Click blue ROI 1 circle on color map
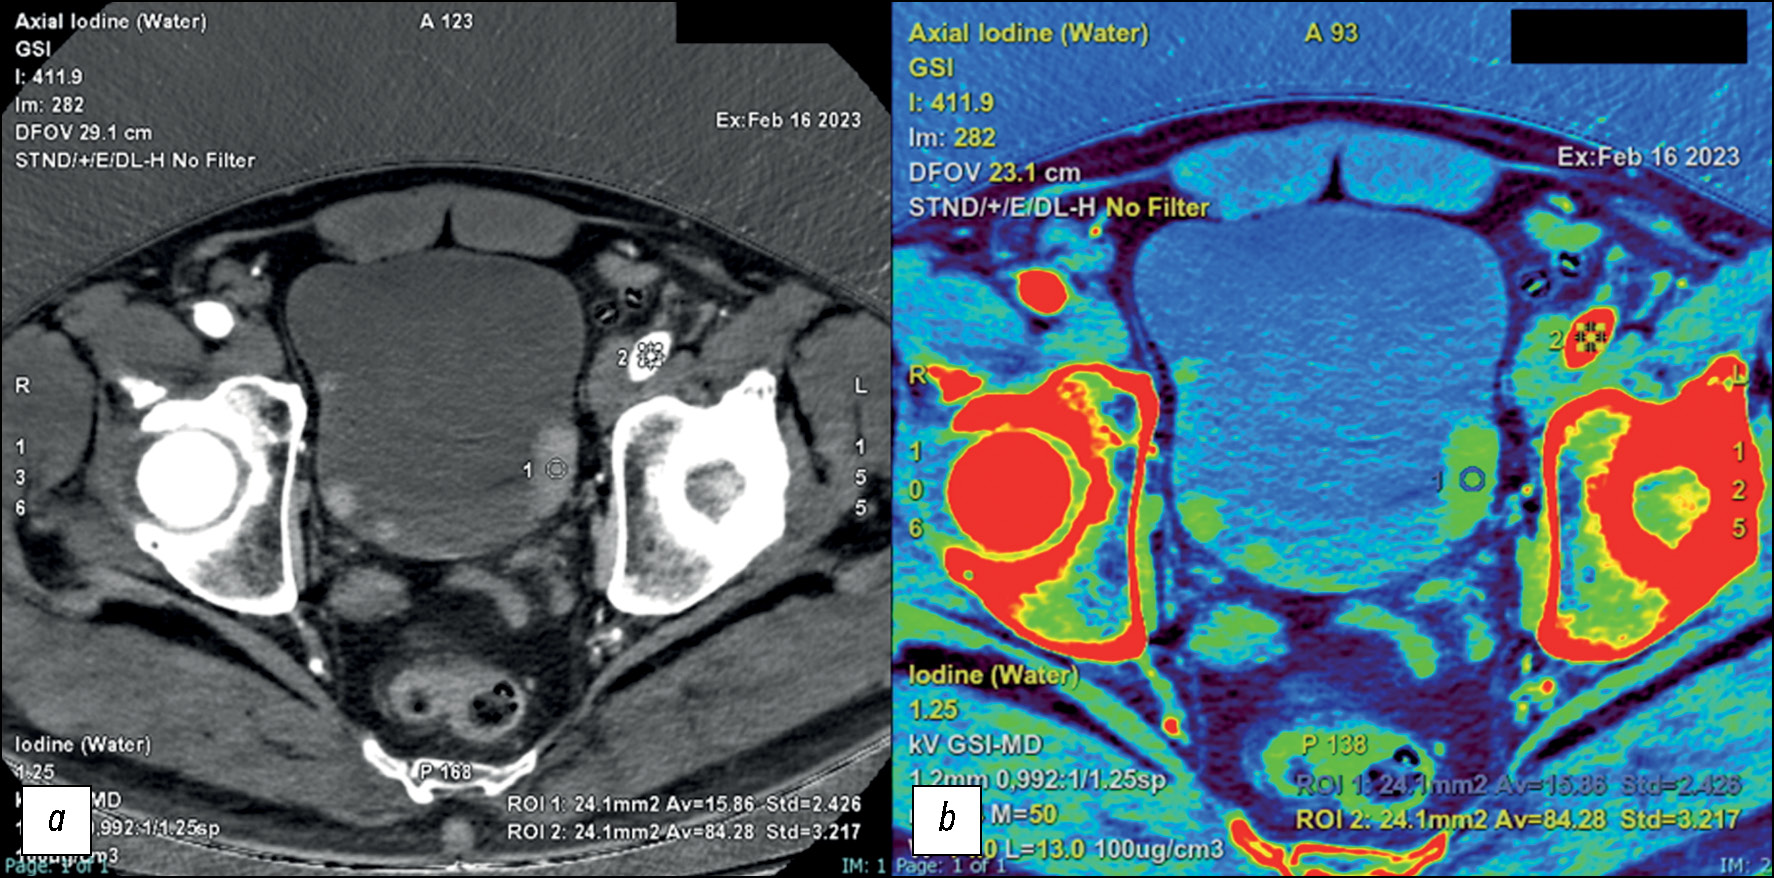 pyautogui.click(x=1471, y=480)
